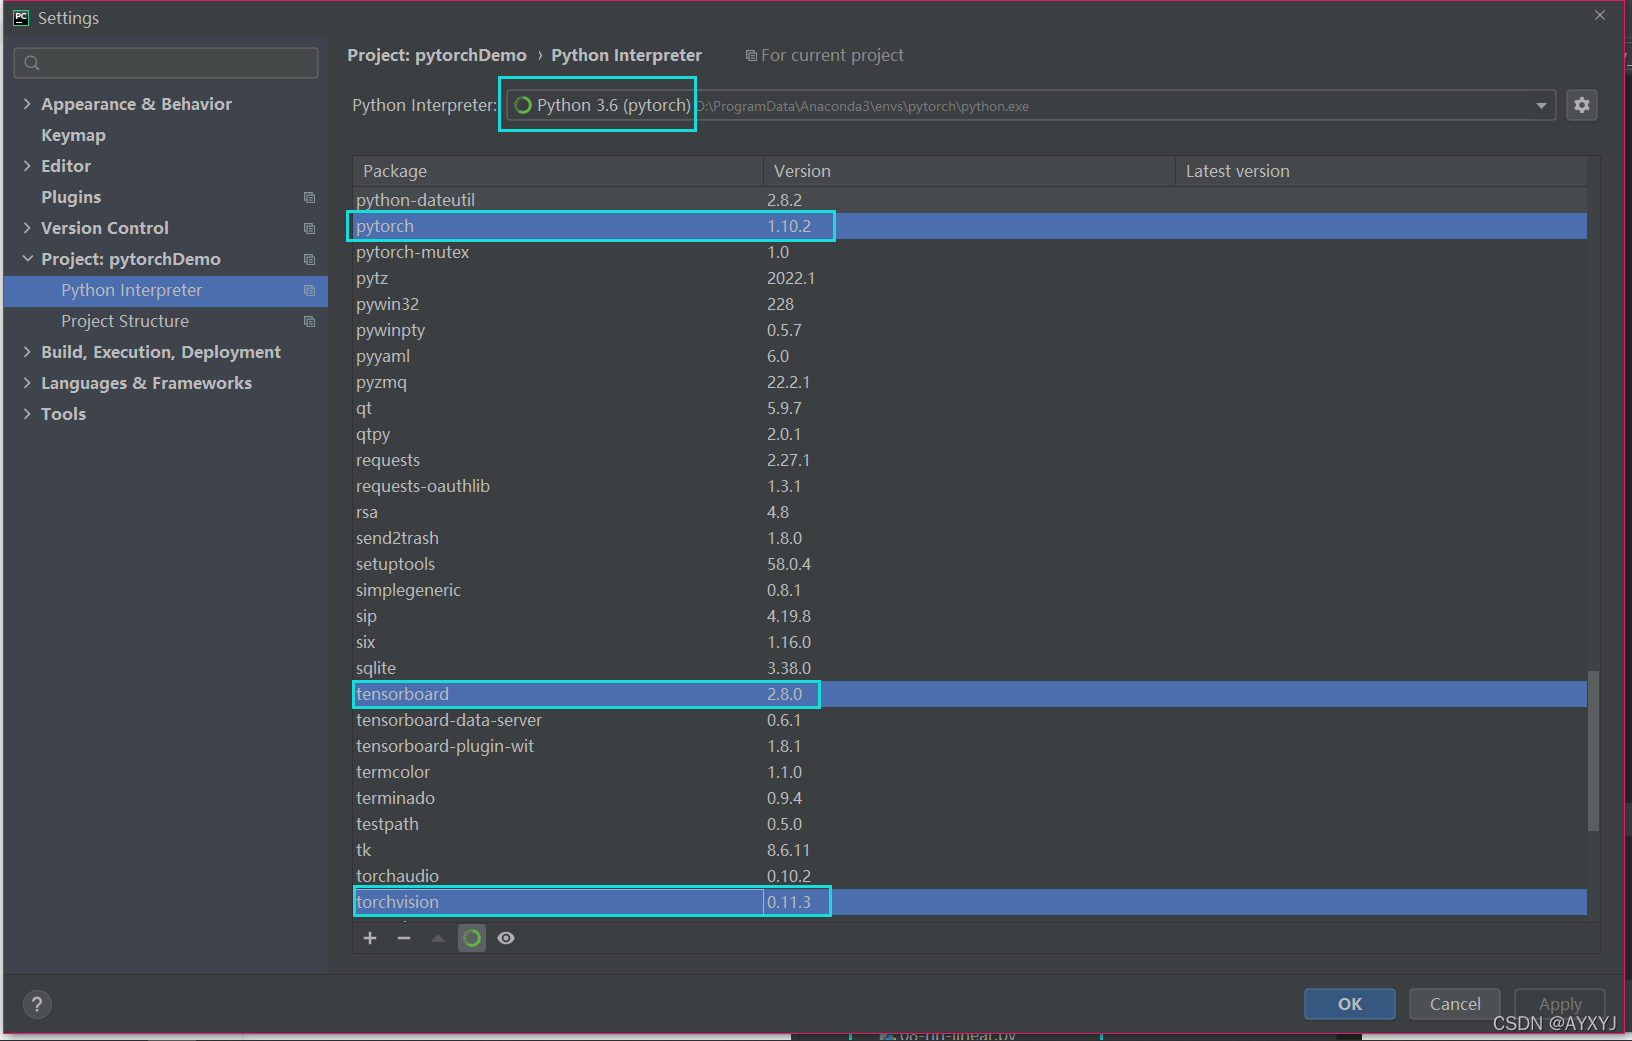Open the help question mark button
The height and width of the screenshot is (1041, 1632).
[x=37, y=1004]
